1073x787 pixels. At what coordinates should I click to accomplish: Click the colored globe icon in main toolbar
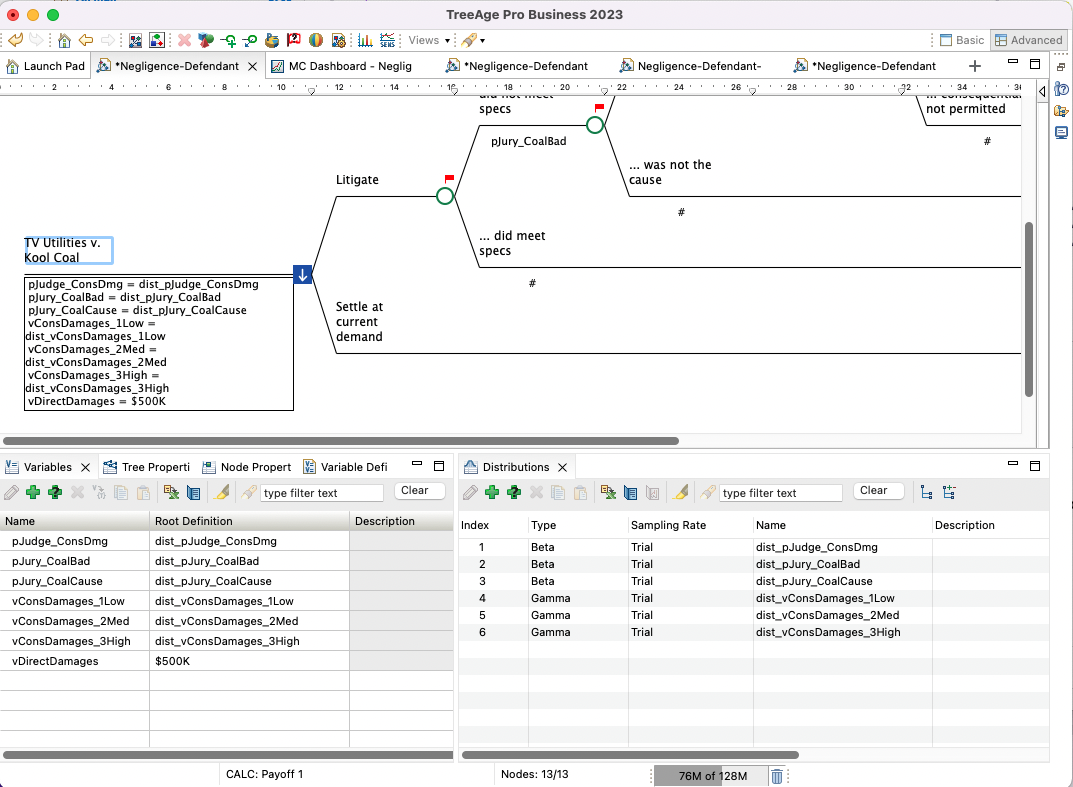click(315, 40)
